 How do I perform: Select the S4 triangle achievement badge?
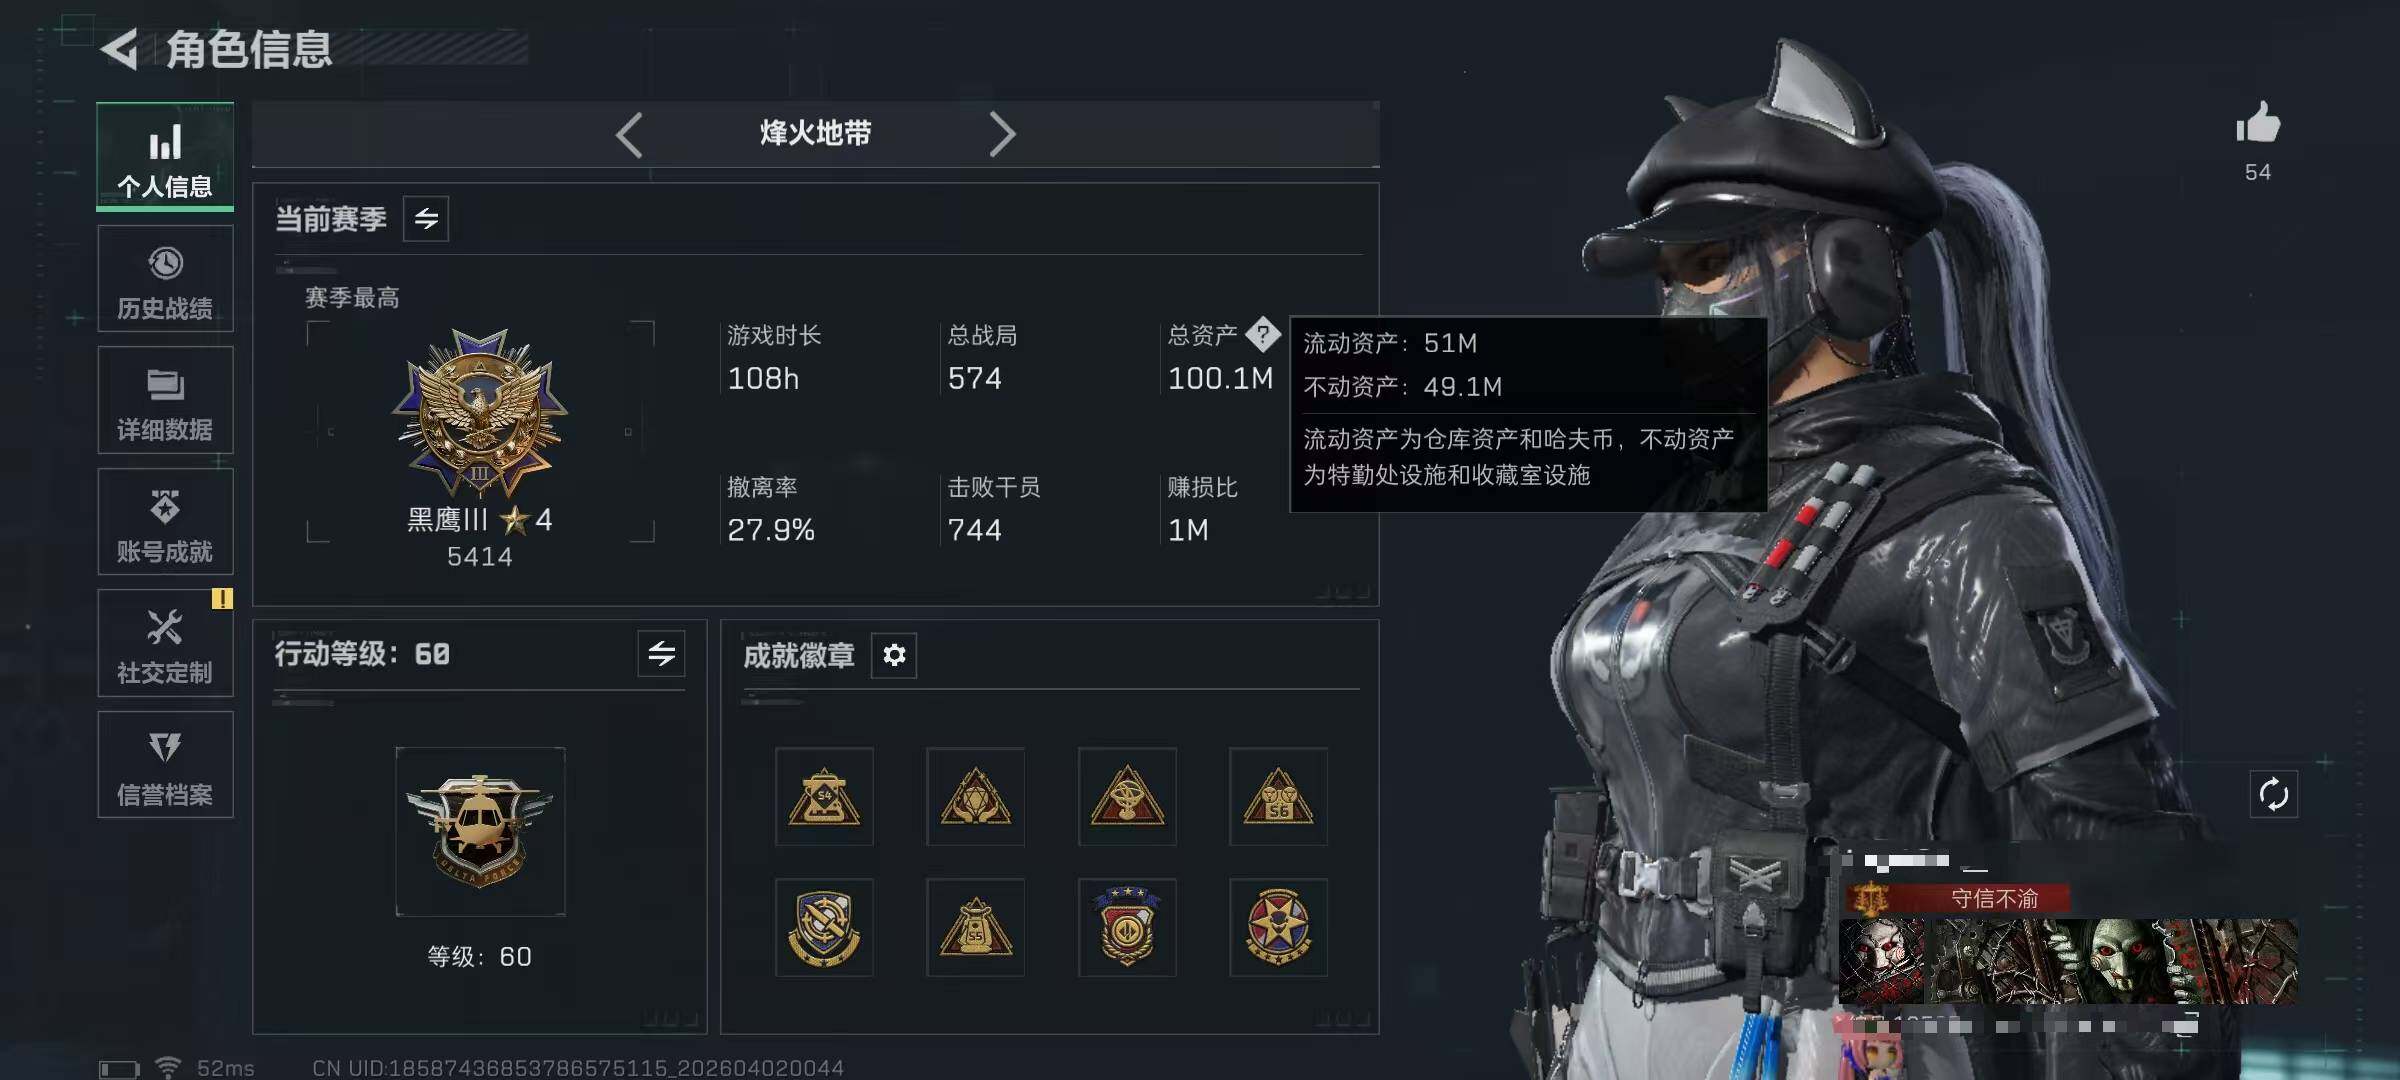coord(824,797)
